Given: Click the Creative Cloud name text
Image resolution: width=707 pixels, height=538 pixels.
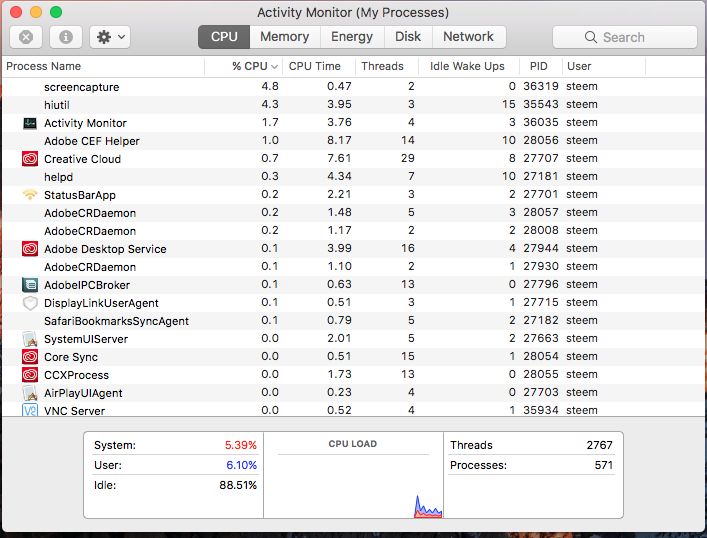Looking at the screenshot, I should [x=83, y=159].
